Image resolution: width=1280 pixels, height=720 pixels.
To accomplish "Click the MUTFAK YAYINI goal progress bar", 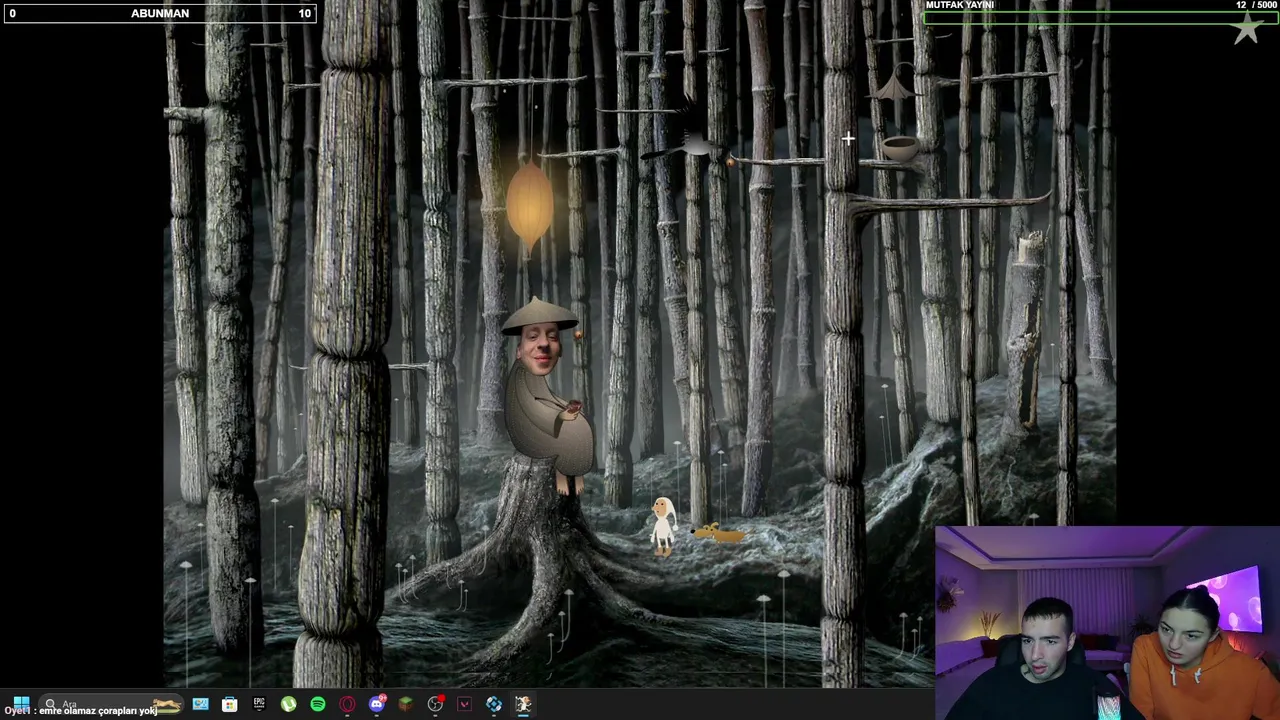I will click(x=1100, y=16).
